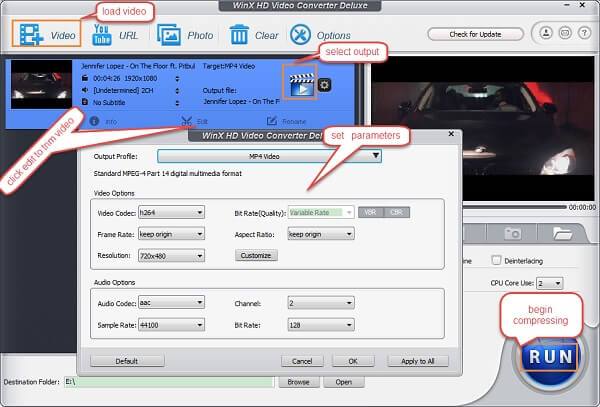Viewport: 600px width, 407px height.
Task: Open the help question mark icon
Action: pyautogui.click(x=584, y=33)
